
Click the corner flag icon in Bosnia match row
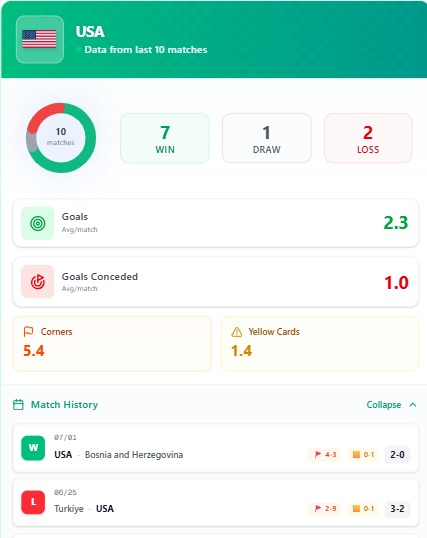point(318,455)
